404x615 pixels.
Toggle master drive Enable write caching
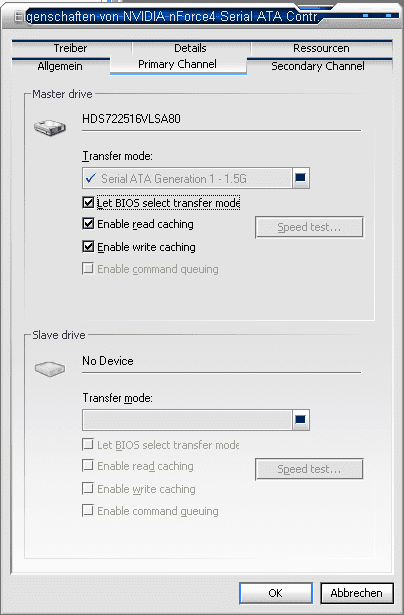(88, 247)
